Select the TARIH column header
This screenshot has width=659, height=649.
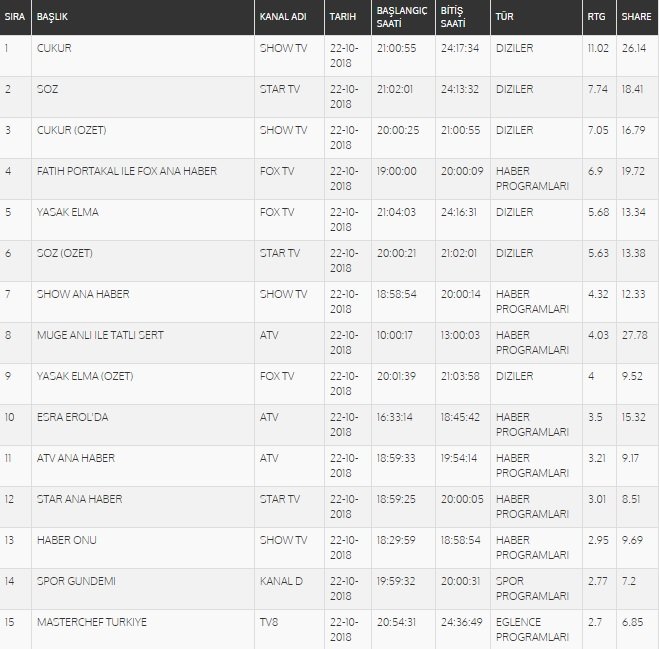(x=342, y=18)
